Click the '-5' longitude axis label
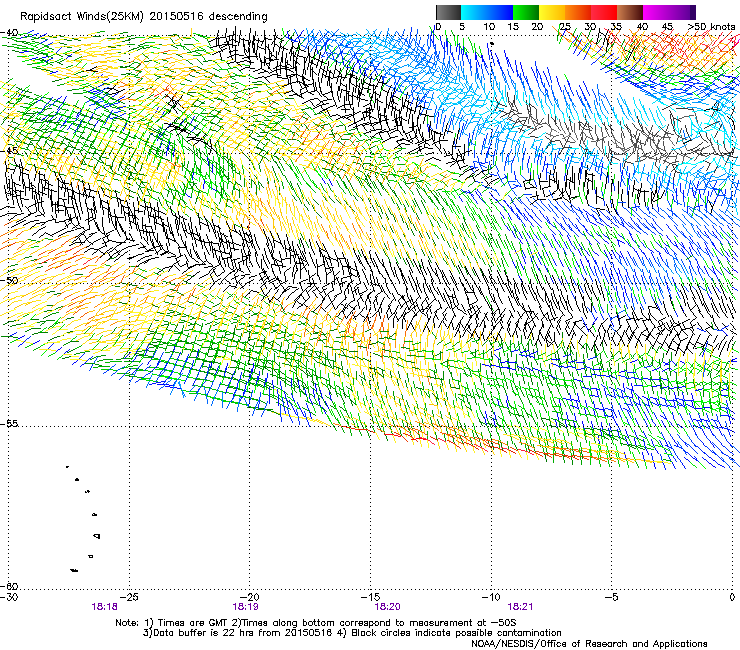740x650 pixels. click(x=612, y=597)
